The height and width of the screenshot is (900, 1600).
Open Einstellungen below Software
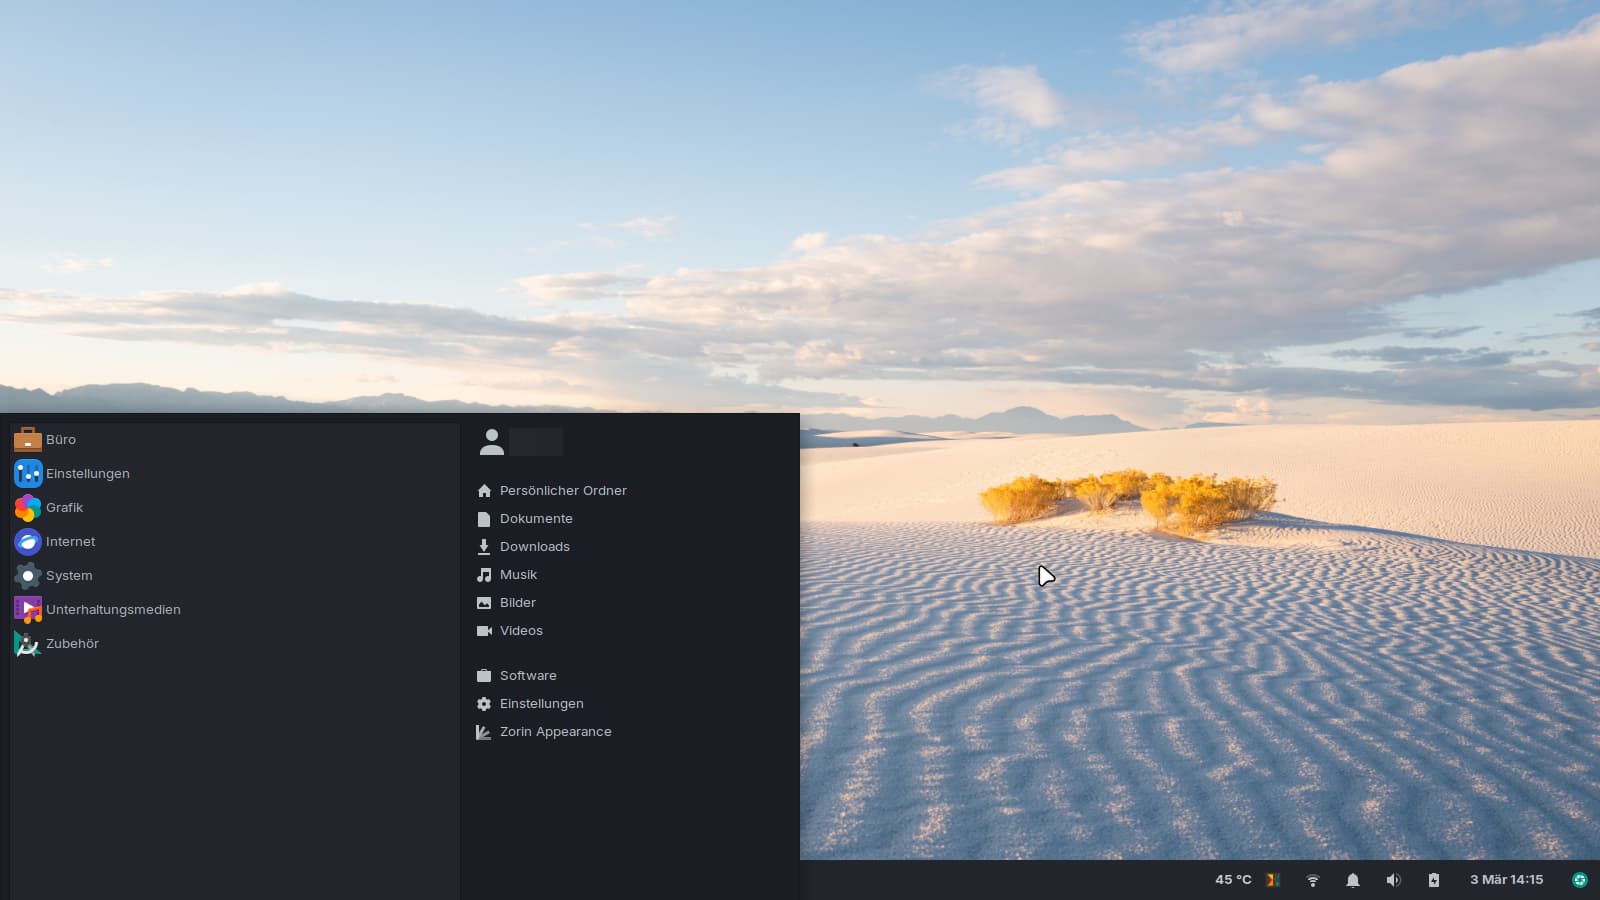pyautogui.click(x=541, y=703)
